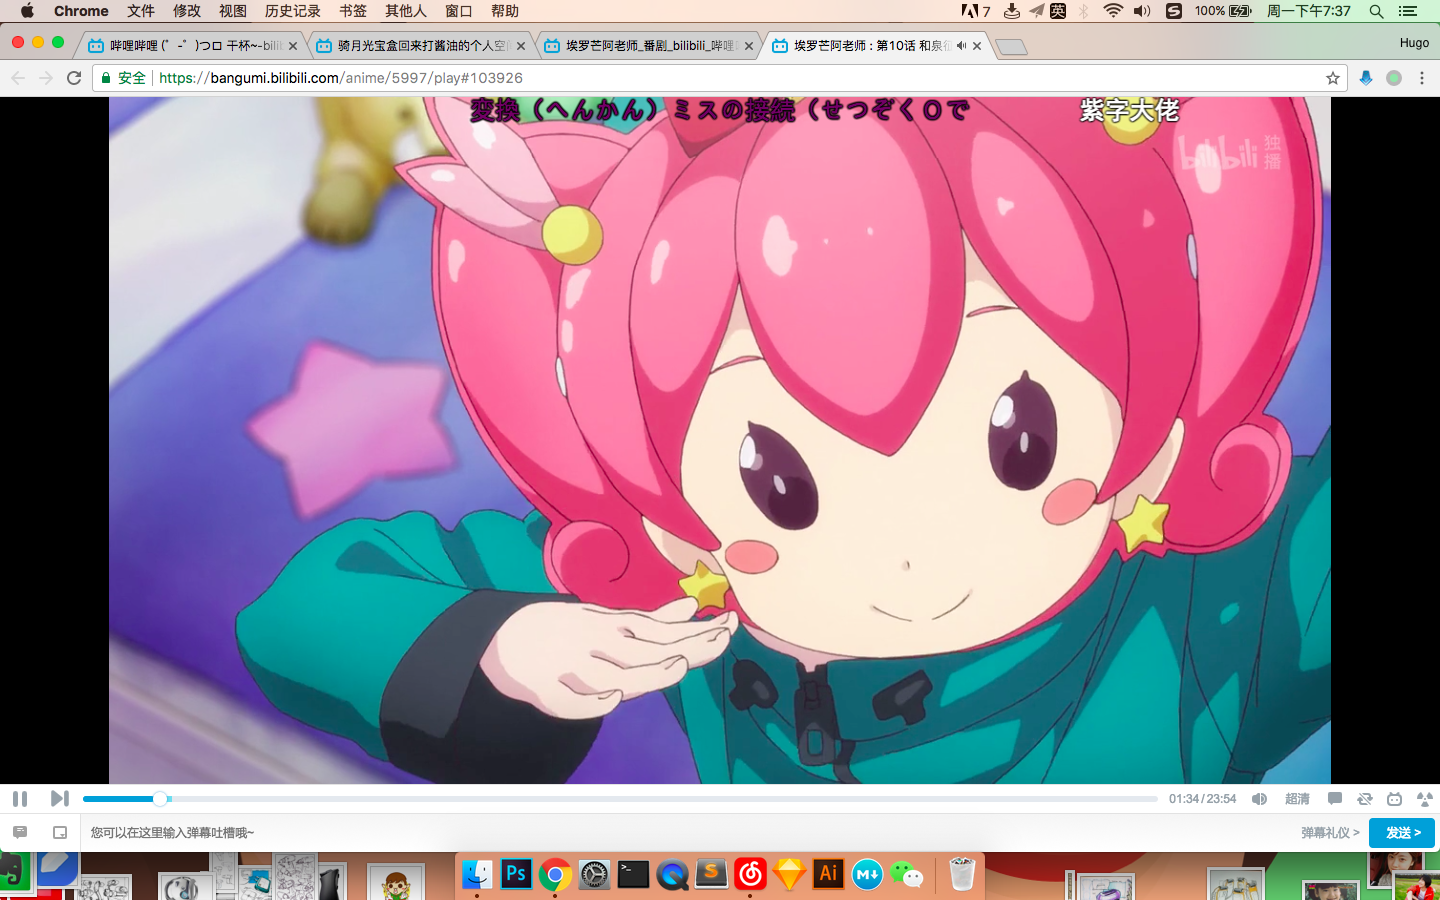Open Spotlight search

(x=1377, y=11)
